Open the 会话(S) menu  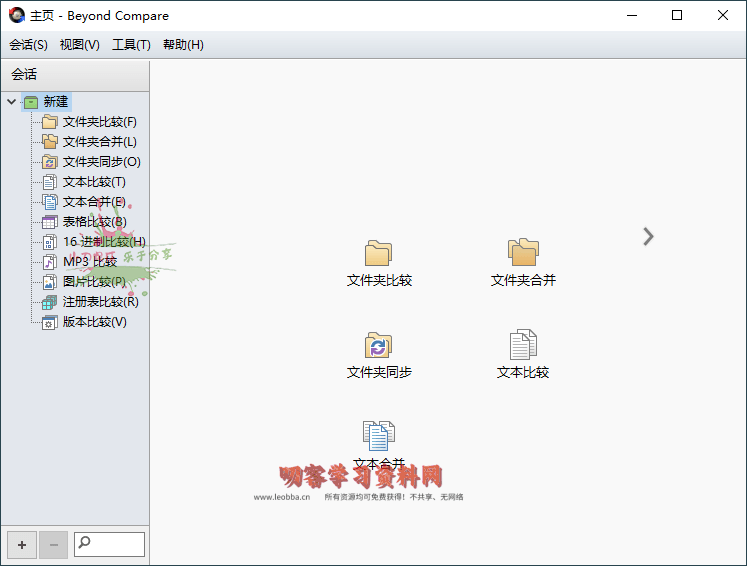coord(28,45)
